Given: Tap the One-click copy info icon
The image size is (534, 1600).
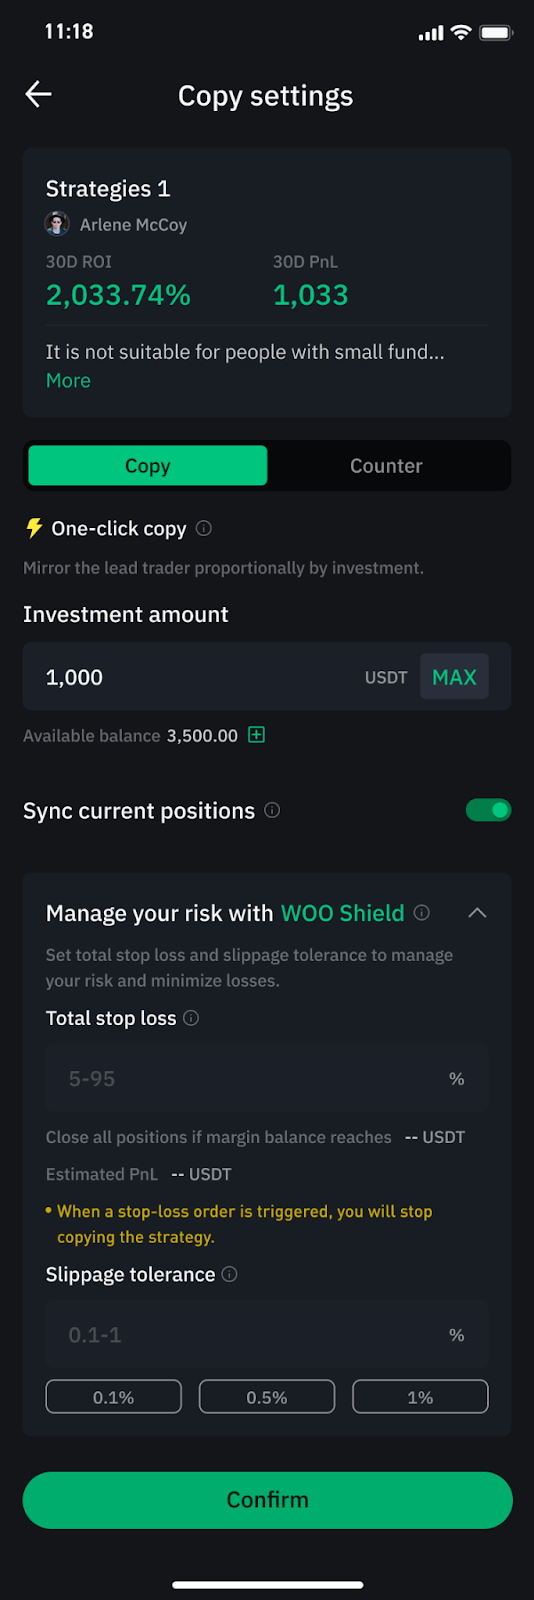Looking at the screenshot, I should (204, 528).
